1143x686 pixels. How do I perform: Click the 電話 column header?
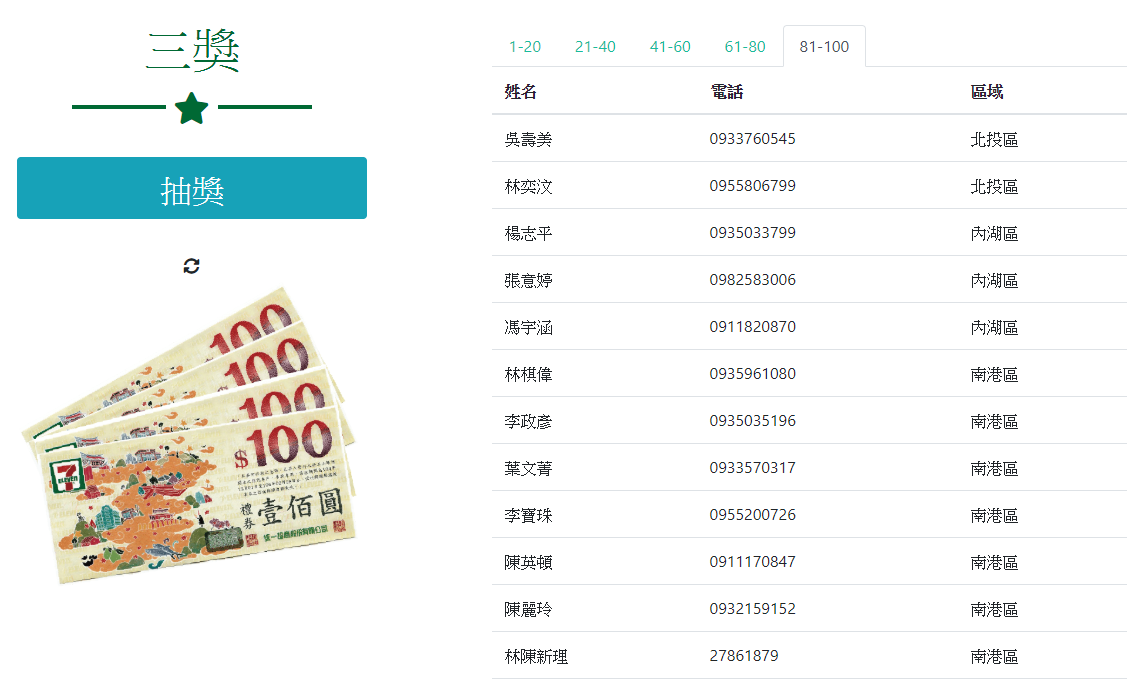click(727, 92)
